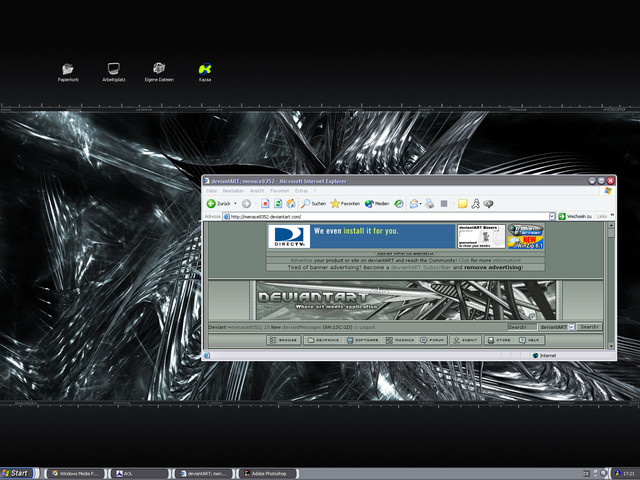Viewport: 640px width, 480px height.
Task: Select the Kazaa desktop shortcut
Action: pos(205,72)
